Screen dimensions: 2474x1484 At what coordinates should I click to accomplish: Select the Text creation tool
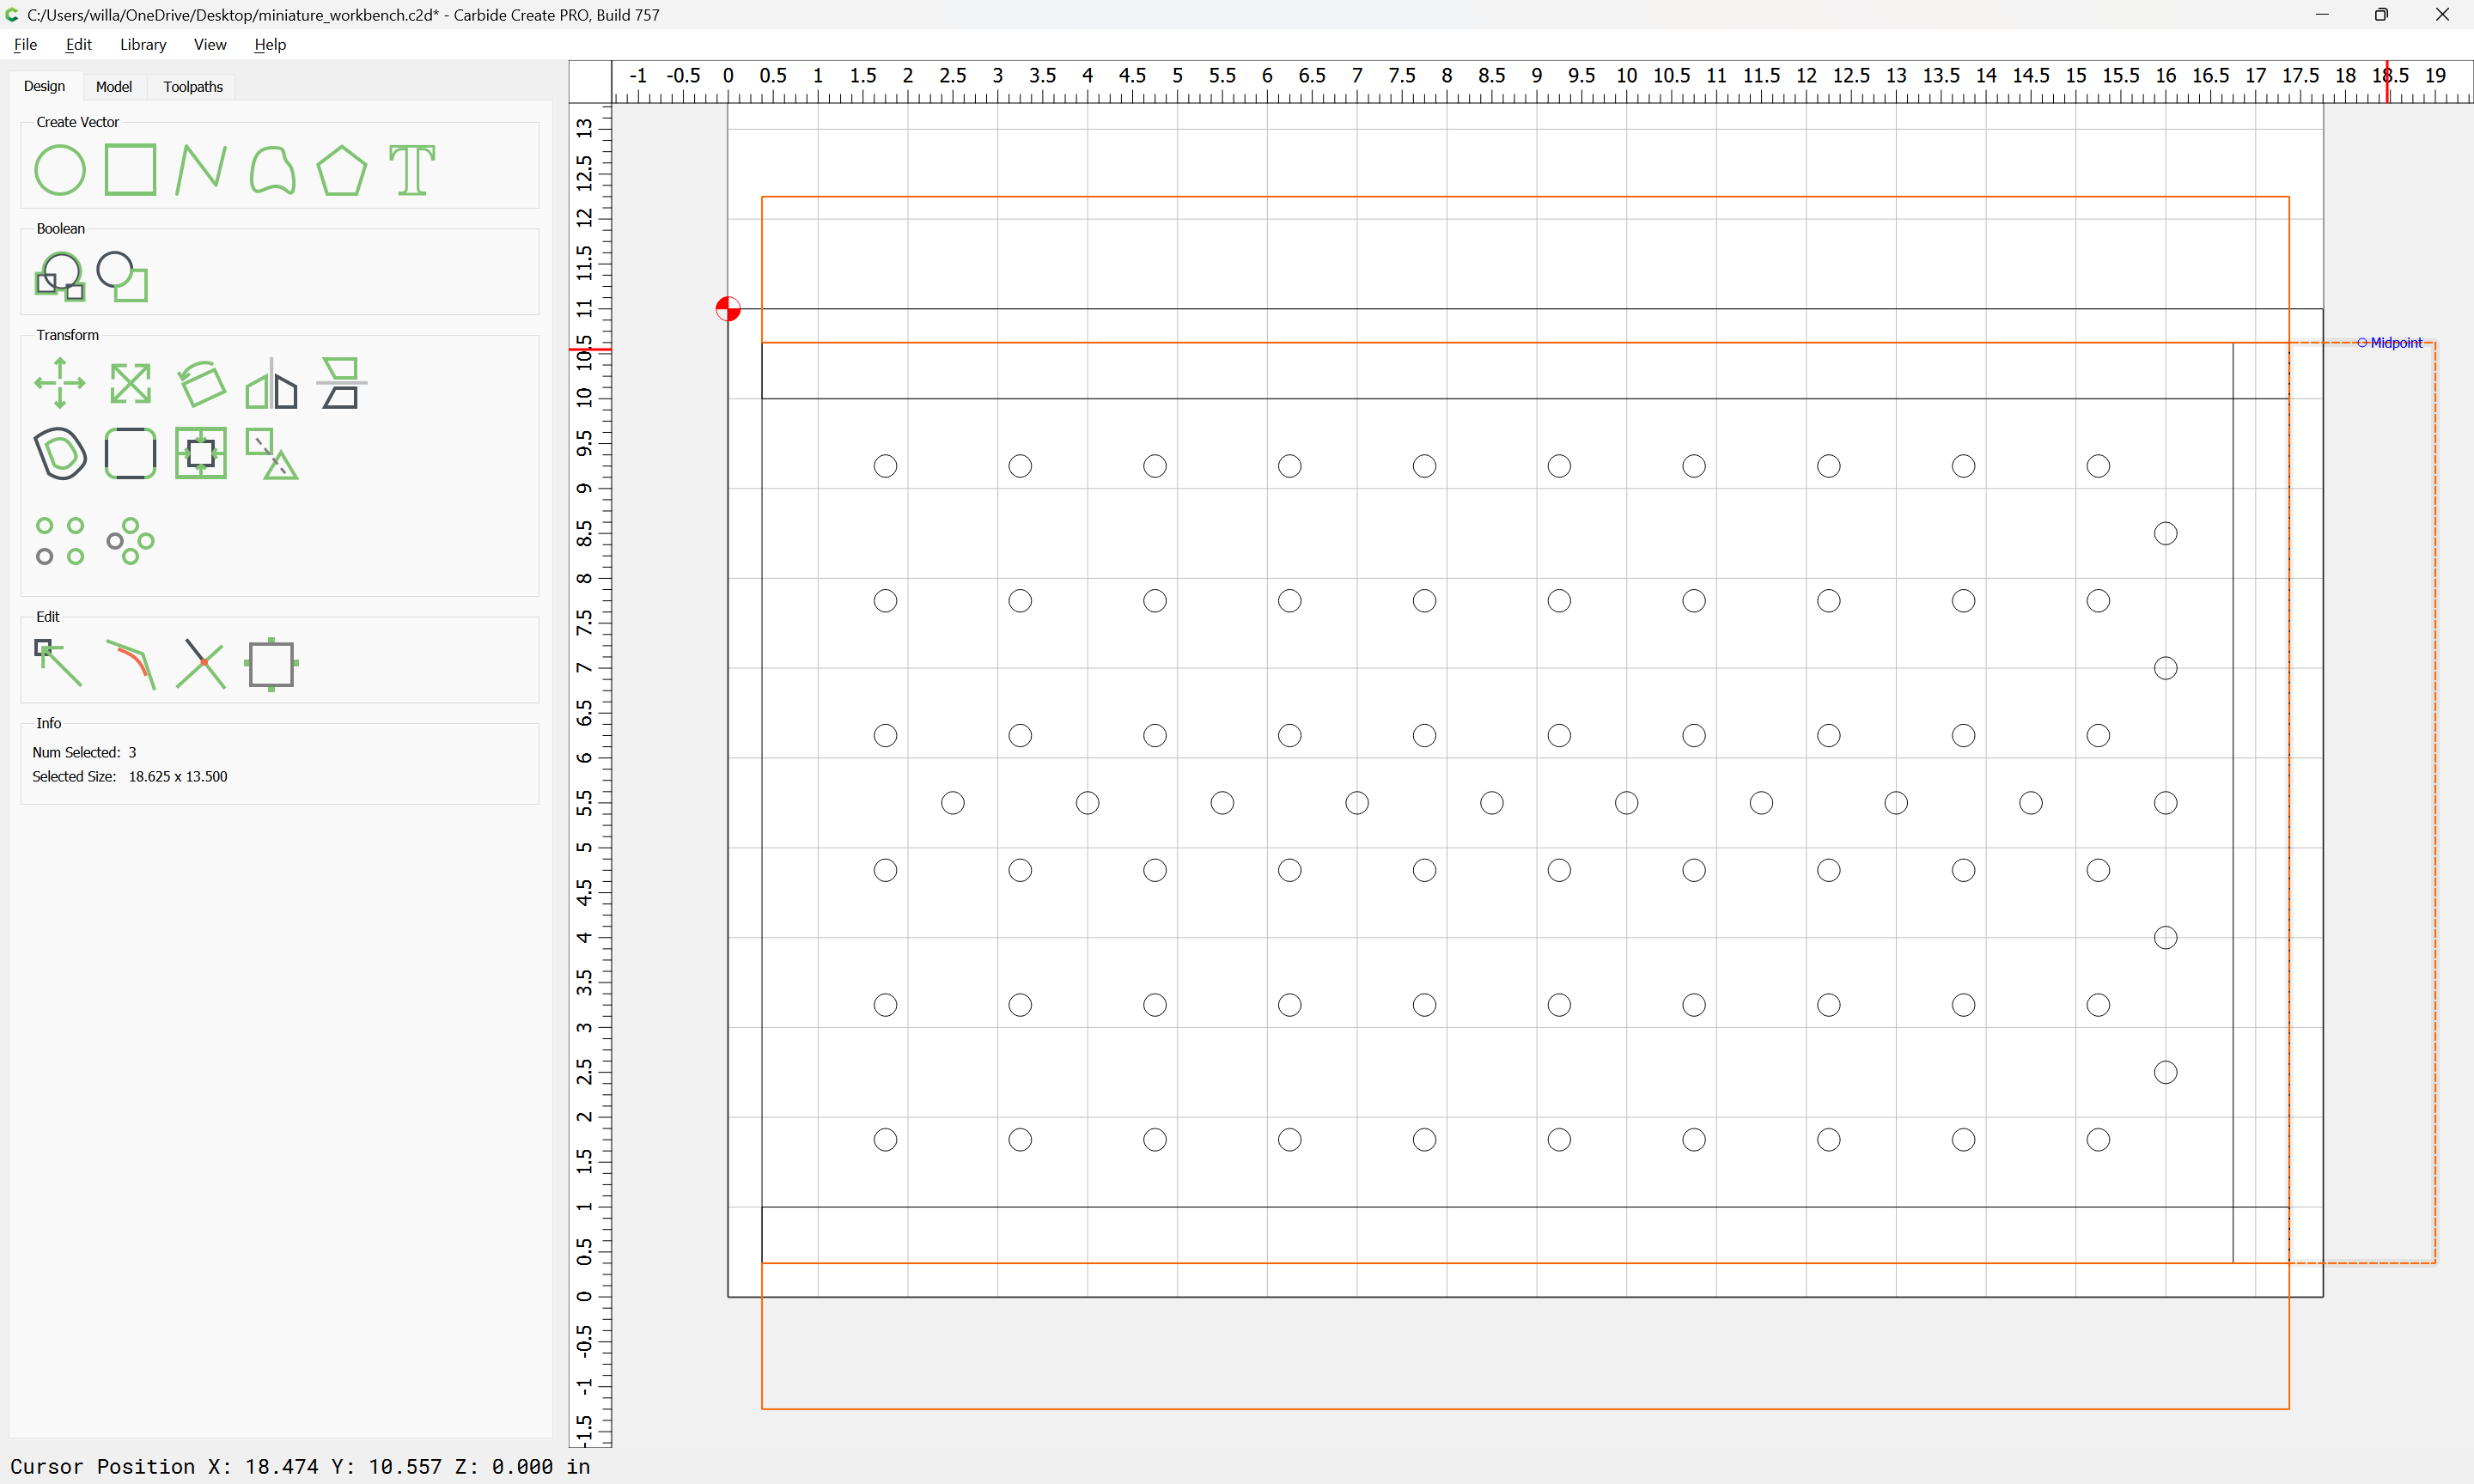pyautogui.click(x=412, y=170)
